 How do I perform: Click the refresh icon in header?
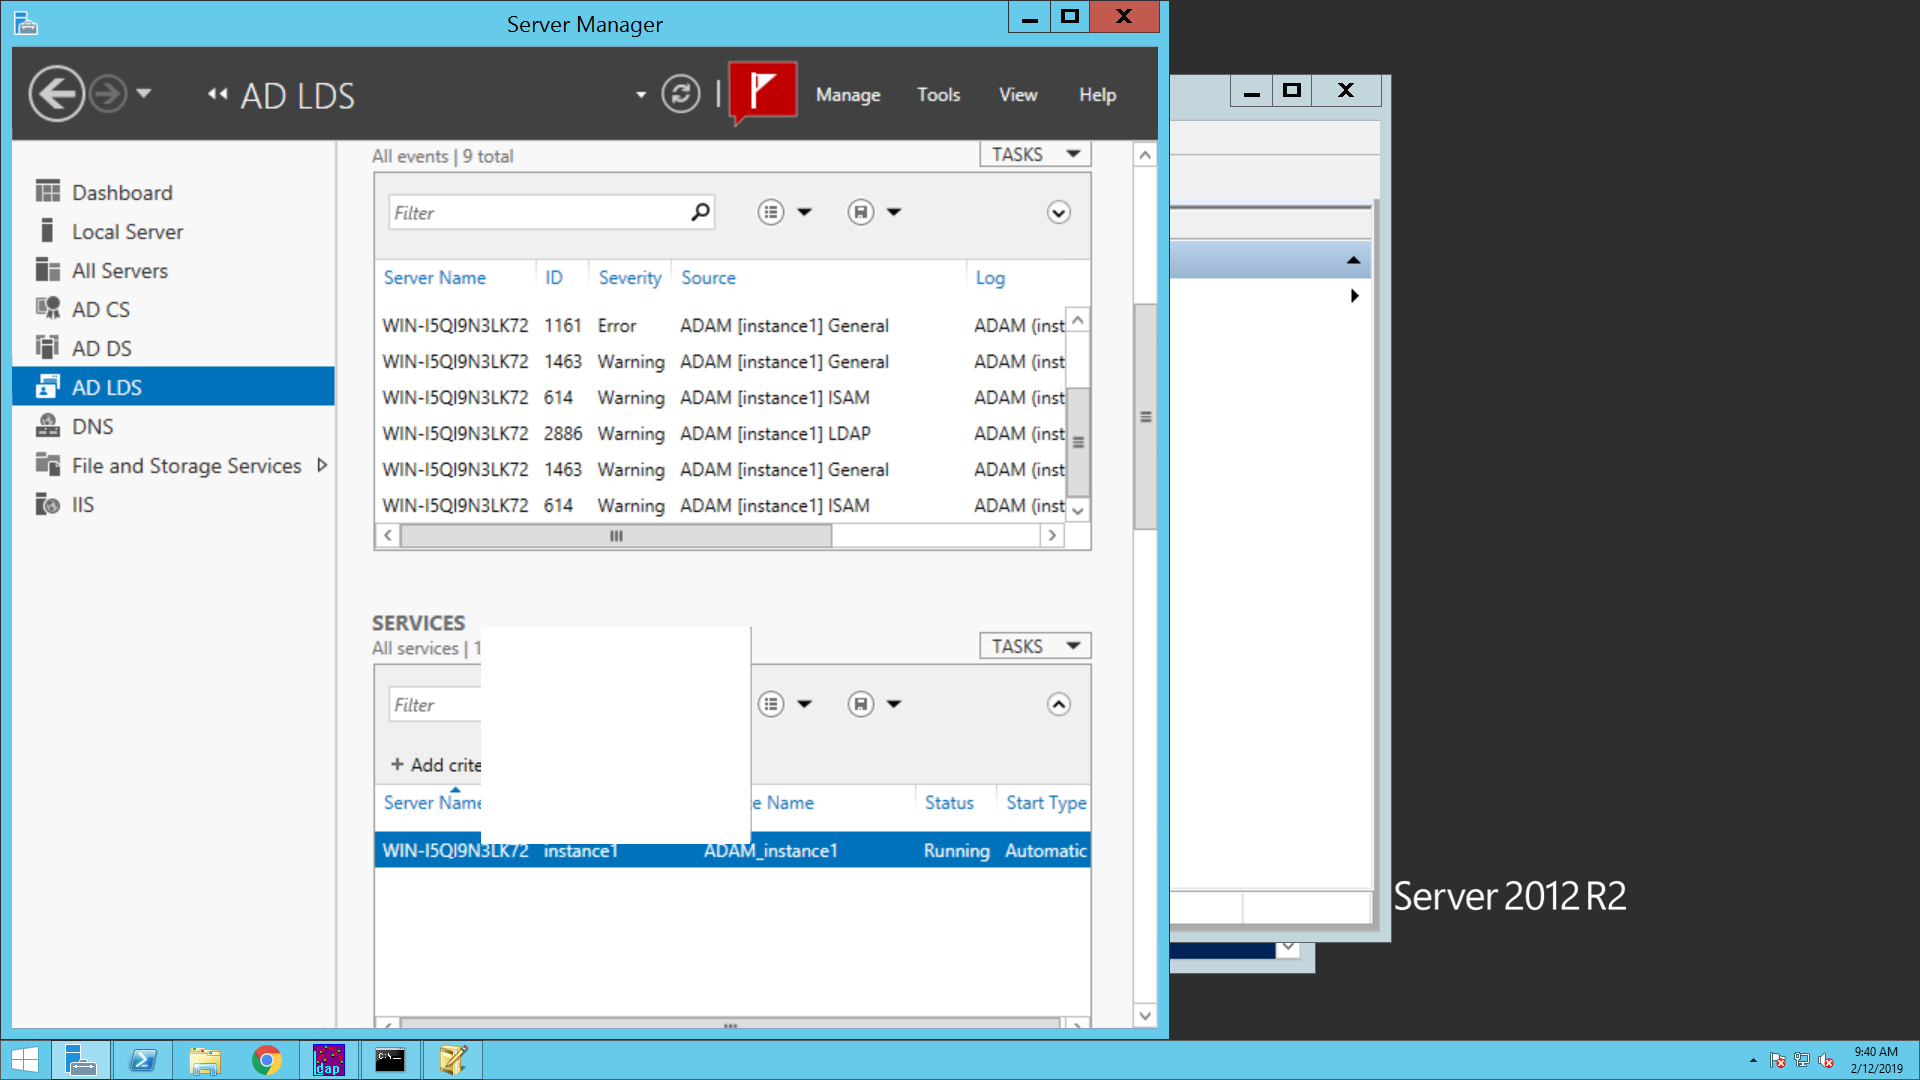coord(680,95)
